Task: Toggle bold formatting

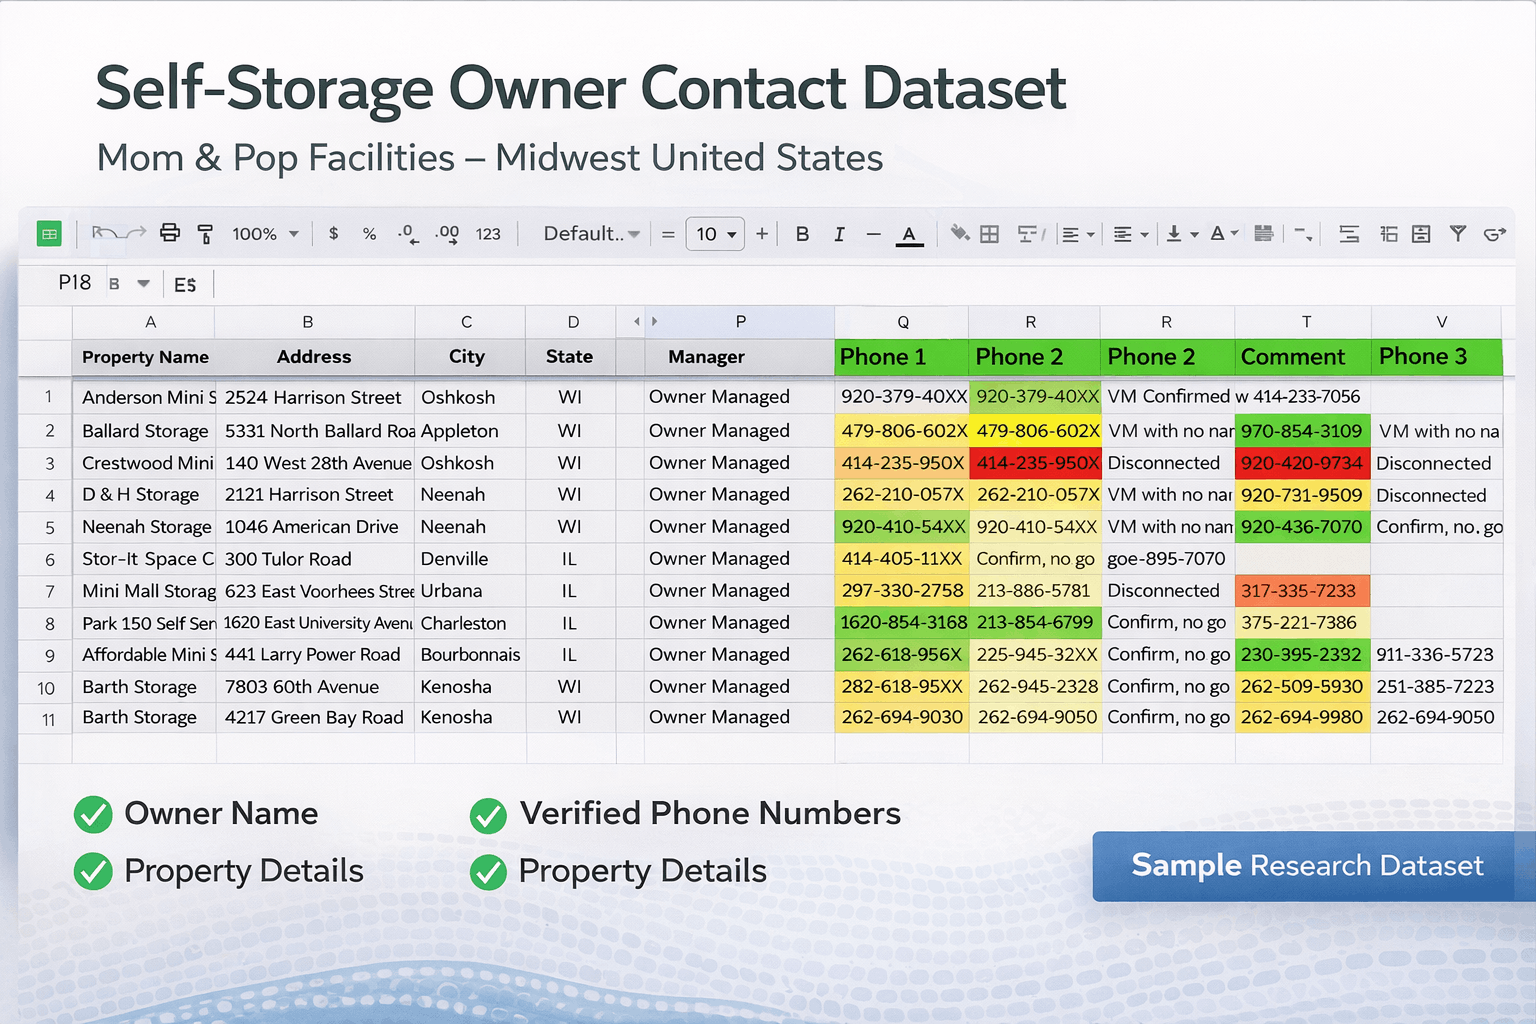Action: [x=802, y=234]
